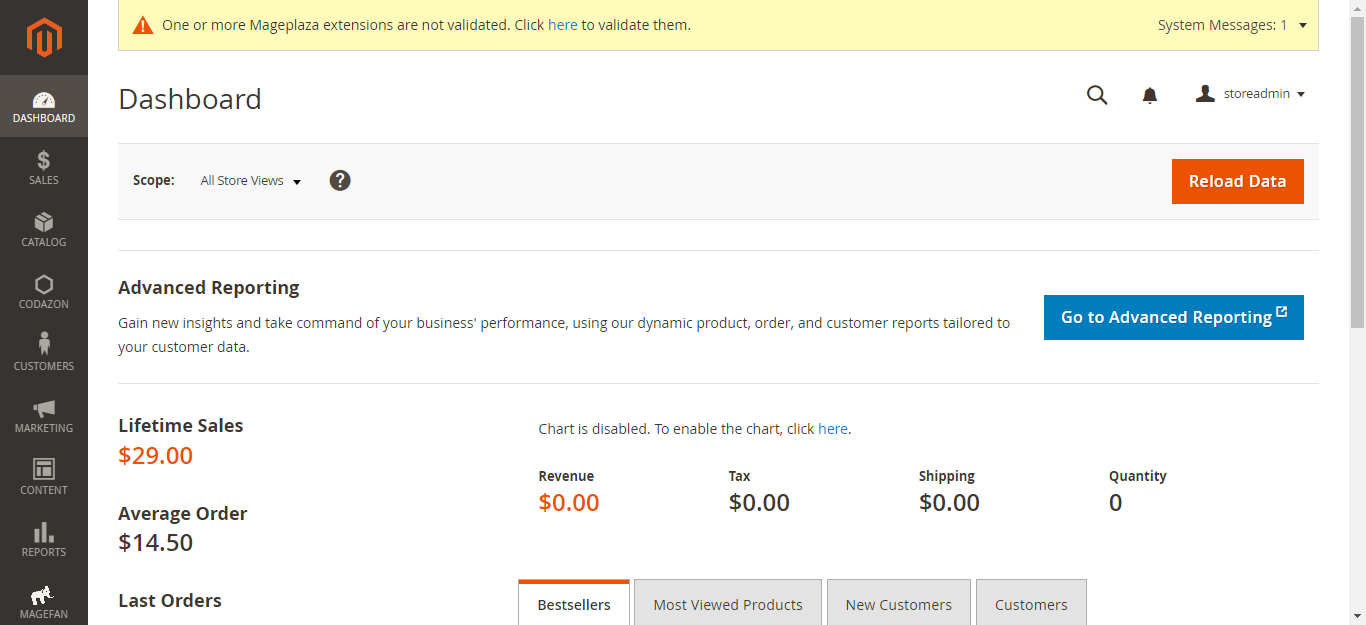1366x625 pixels.
Task: Click the Reload Data button
Action: pos(1237,181)
